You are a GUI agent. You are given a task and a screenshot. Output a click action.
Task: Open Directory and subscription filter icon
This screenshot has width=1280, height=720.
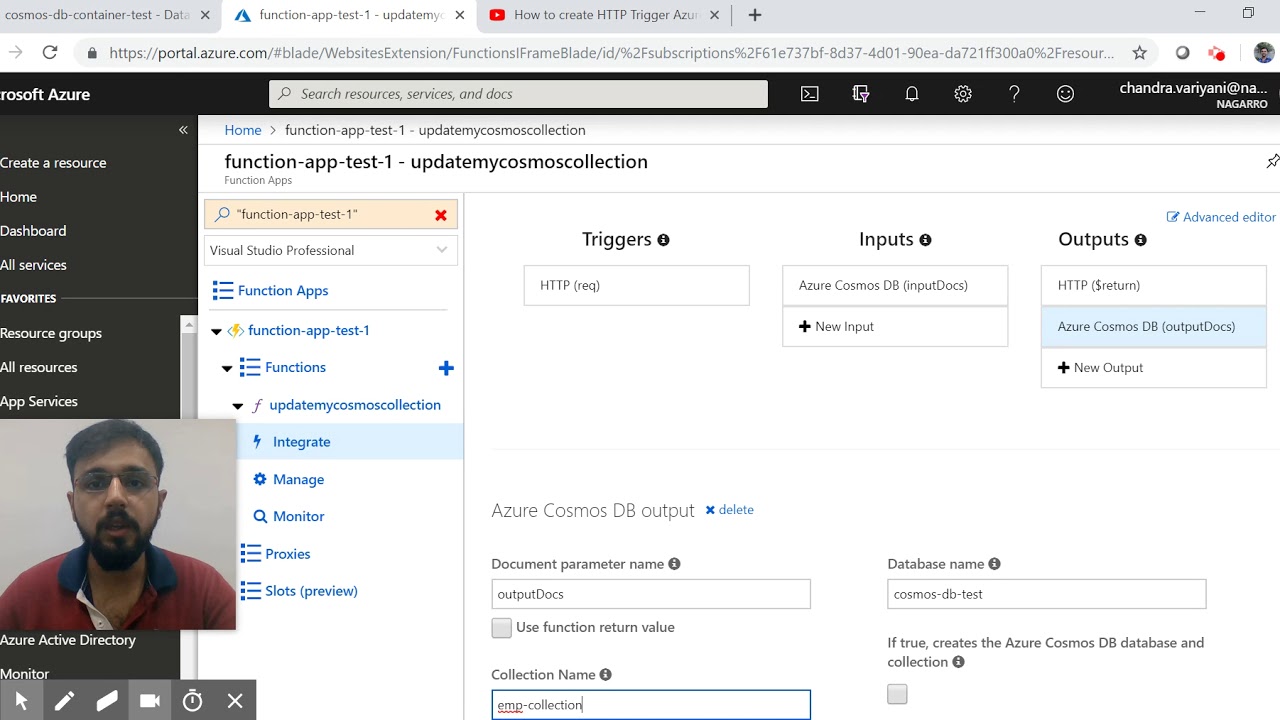pos(861,94)
